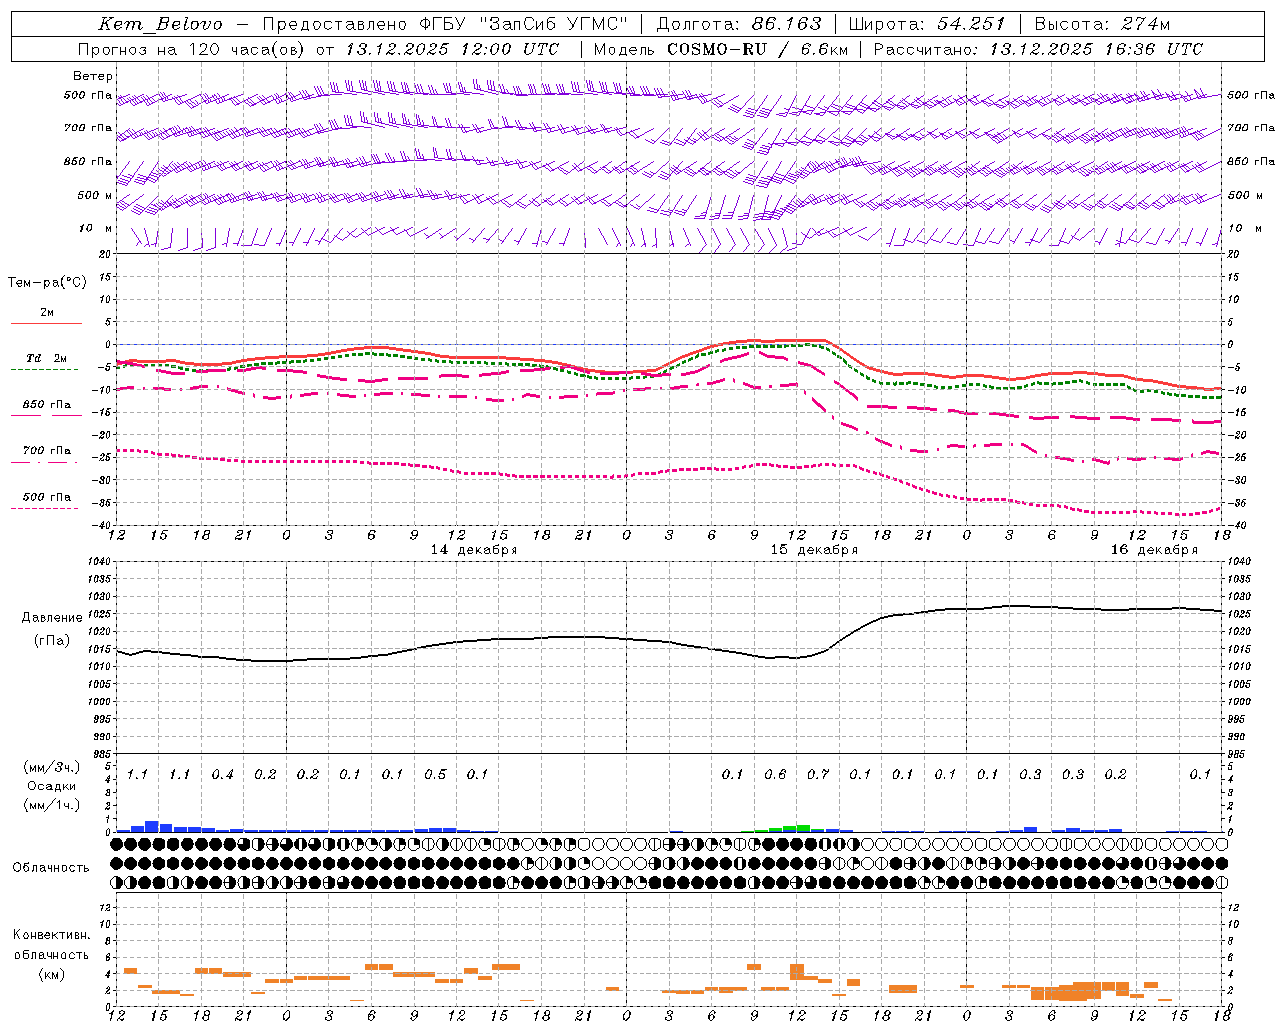Click the station name Kem_Belovo in the header

(161, 24)
